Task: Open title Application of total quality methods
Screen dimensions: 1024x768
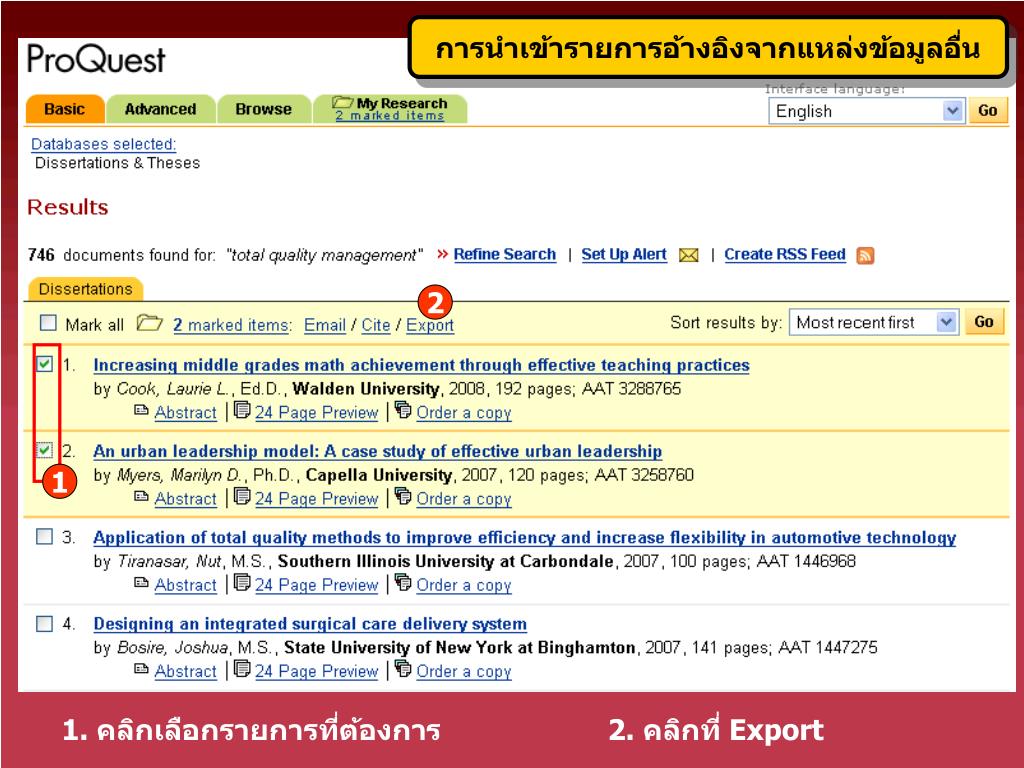Action: (x=524, y=537)
